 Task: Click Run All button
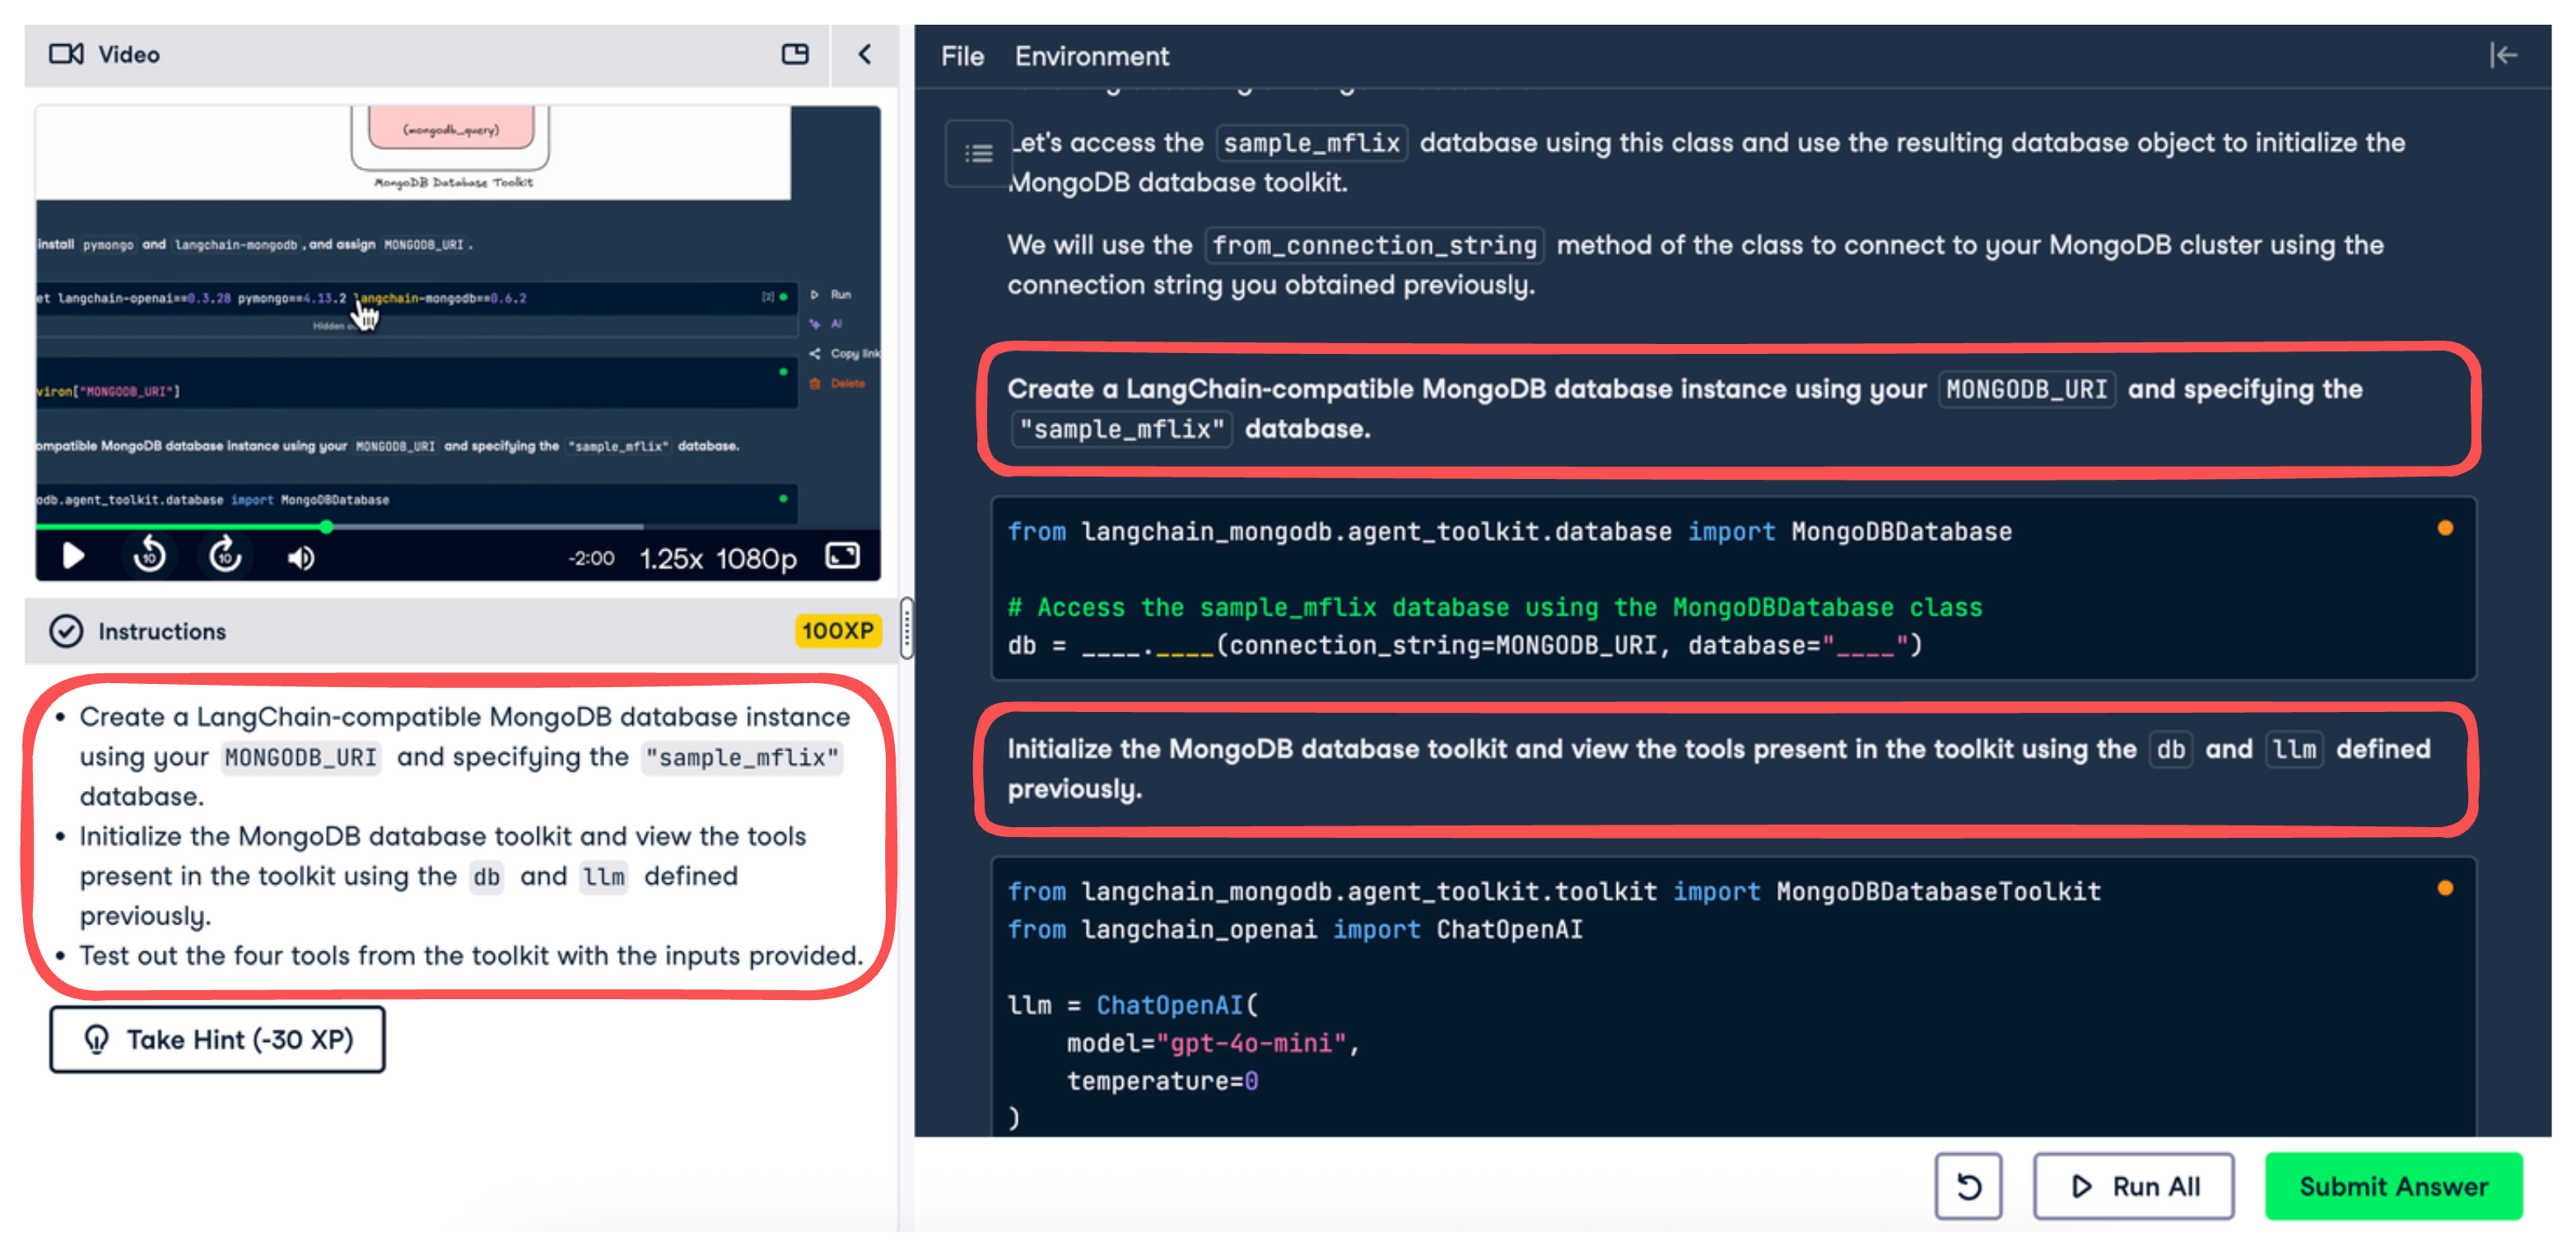(x=2133, y=1186)
